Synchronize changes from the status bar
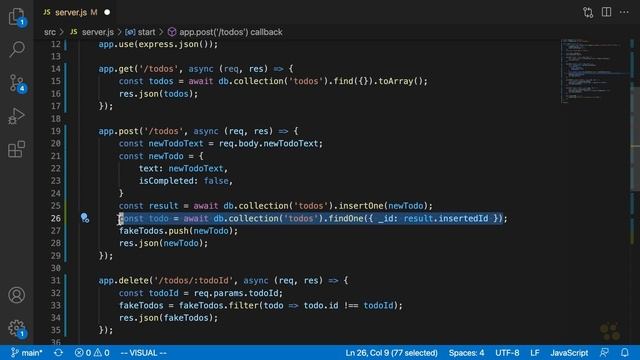The height and width of the screenshot is (360, 640). tap(58, 353)
